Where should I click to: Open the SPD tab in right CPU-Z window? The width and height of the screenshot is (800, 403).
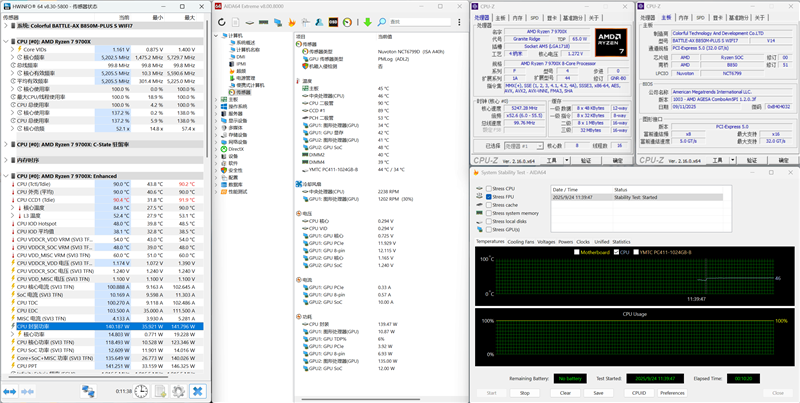click(701, 18)
